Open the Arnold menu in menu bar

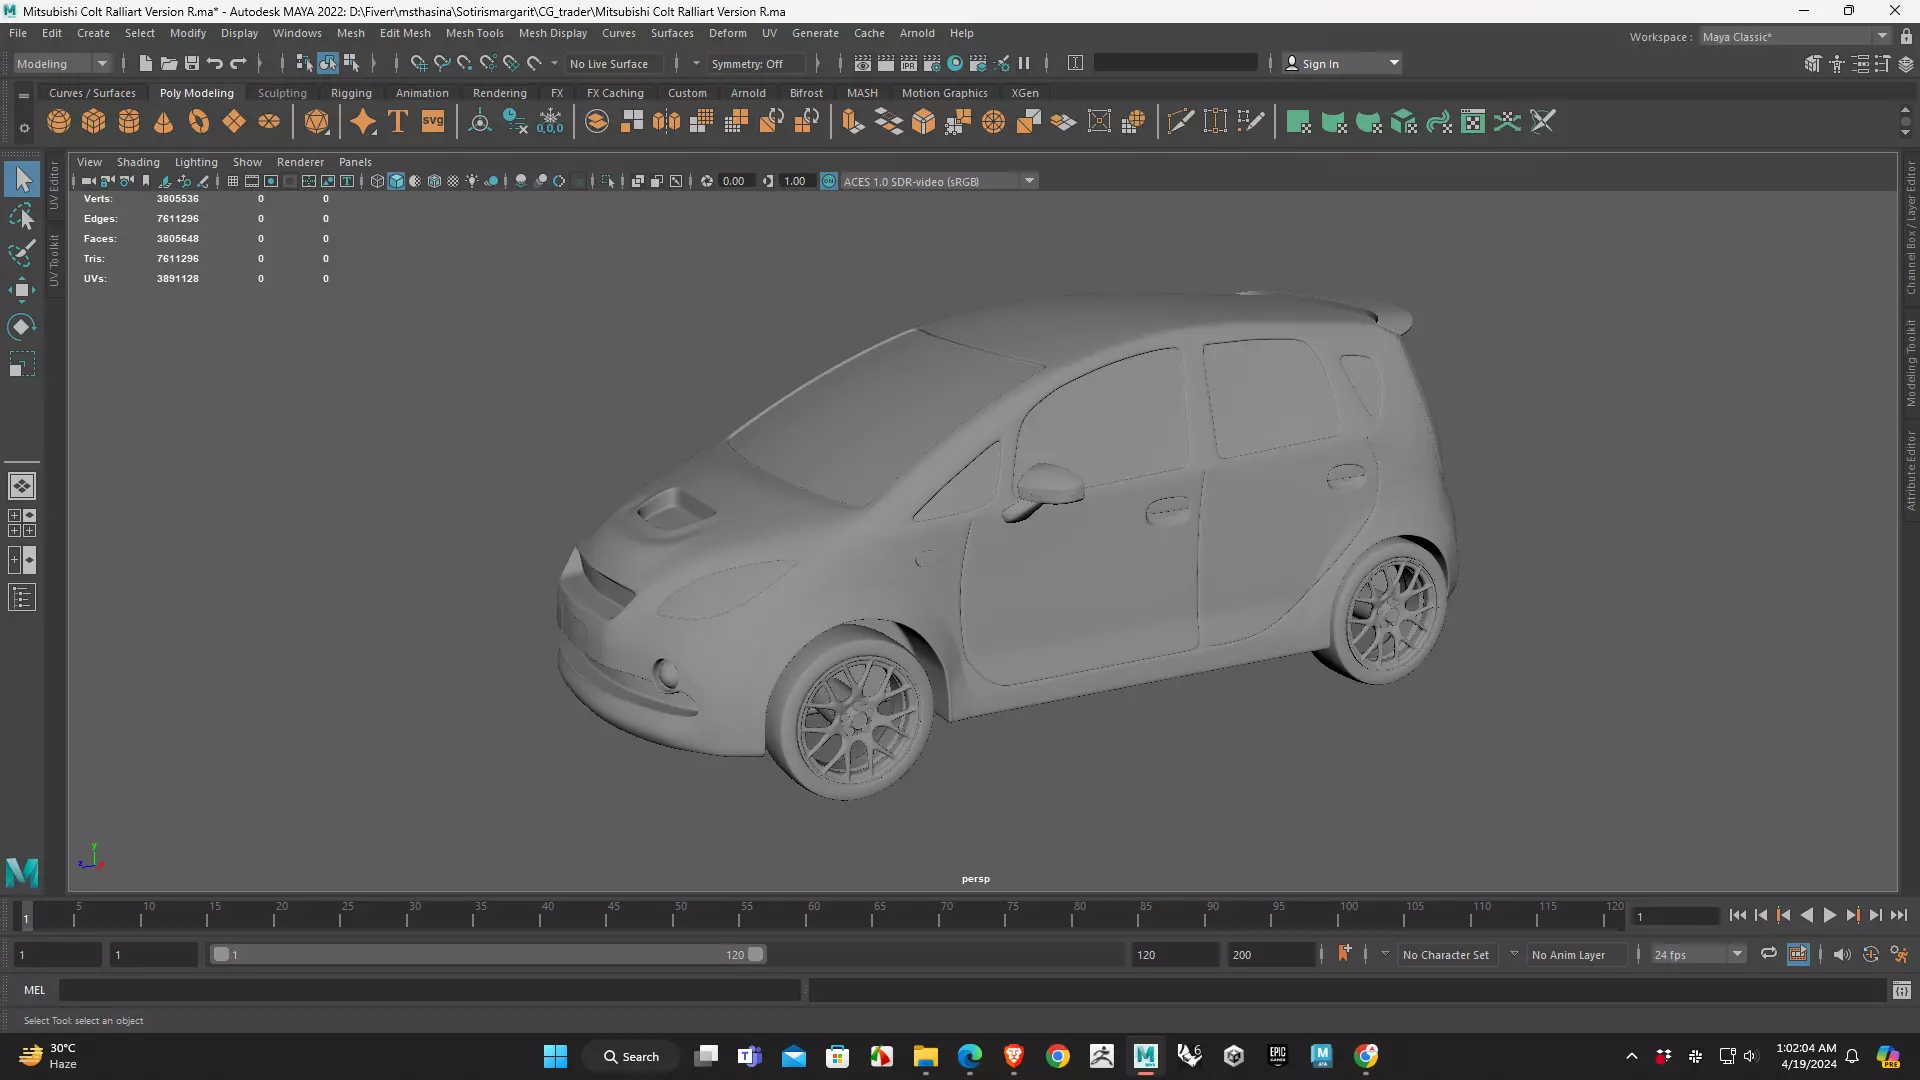click(916, 33)
